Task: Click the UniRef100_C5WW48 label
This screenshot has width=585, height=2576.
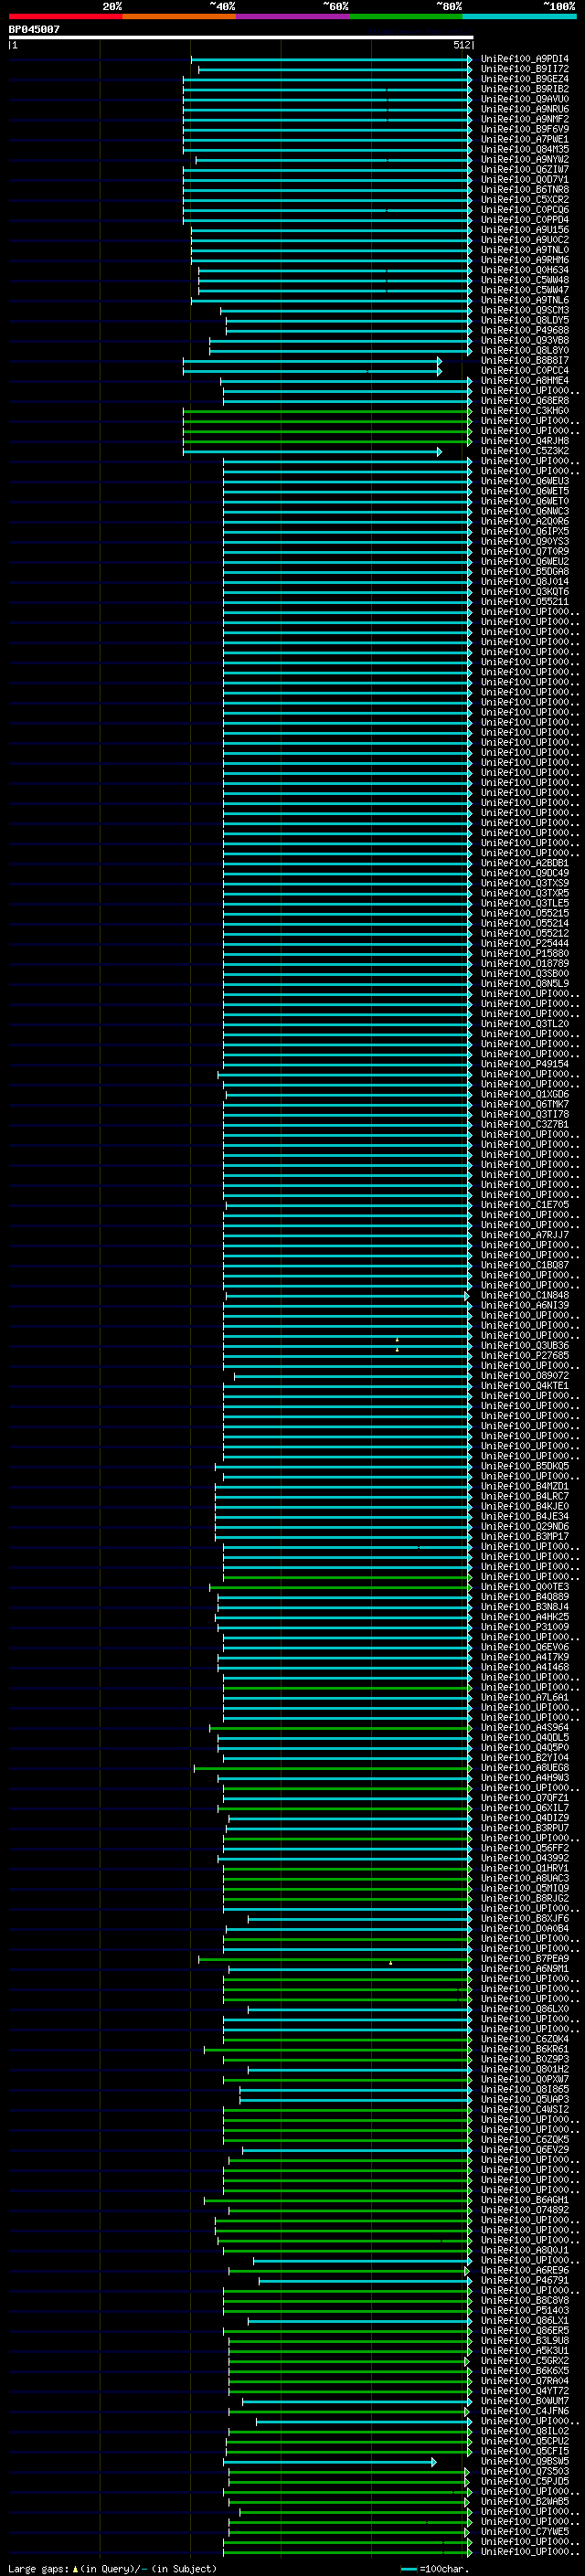Action: (525, 280)
